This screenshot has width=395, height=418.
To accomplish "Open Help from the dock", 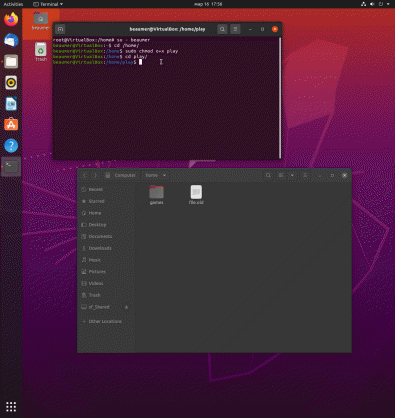I will click(11, 146).
